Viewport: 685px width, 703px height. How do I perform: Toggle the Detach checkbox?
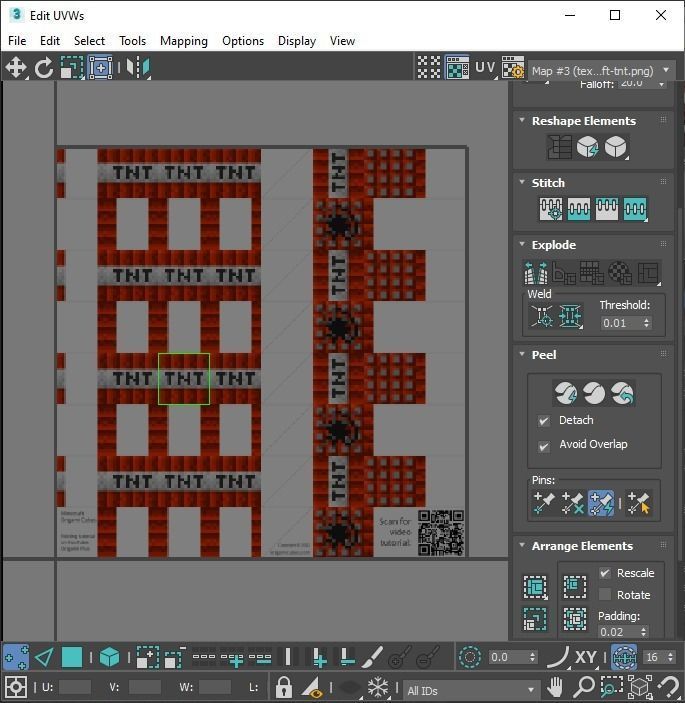[544, 421]
